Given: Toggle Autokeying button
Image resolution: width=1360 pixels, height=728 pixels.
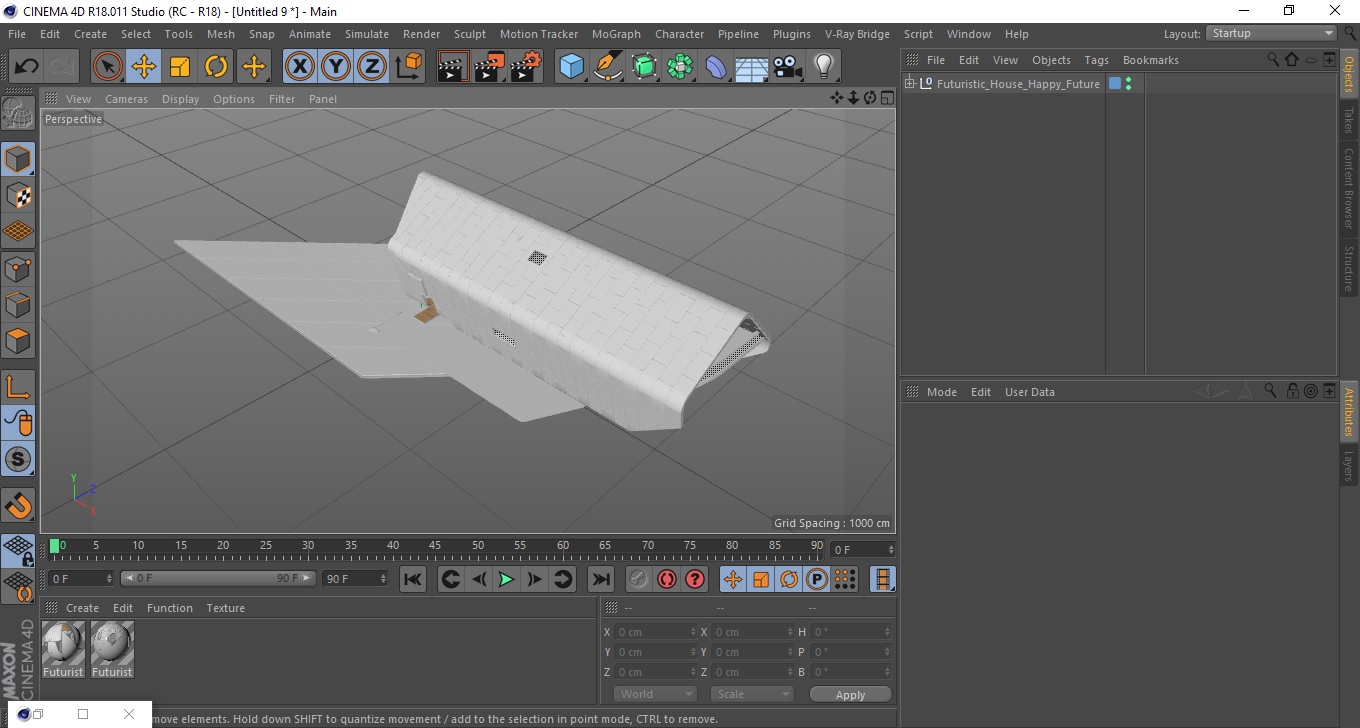Looking at the screenshot, I should pyautogui.click(x=667, y=579).
